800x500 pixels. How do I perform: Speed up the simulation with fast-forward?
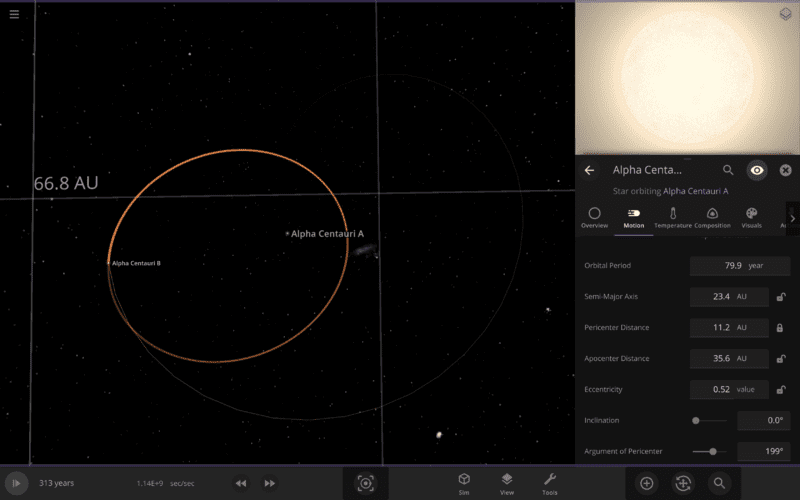(269, 483)
